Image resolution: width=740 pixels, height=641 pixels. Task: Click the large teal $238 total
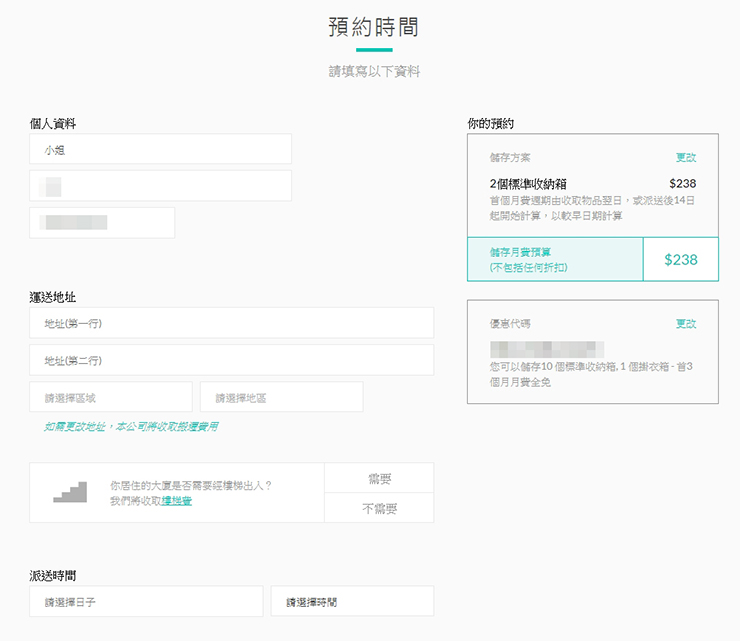point(680,260)
